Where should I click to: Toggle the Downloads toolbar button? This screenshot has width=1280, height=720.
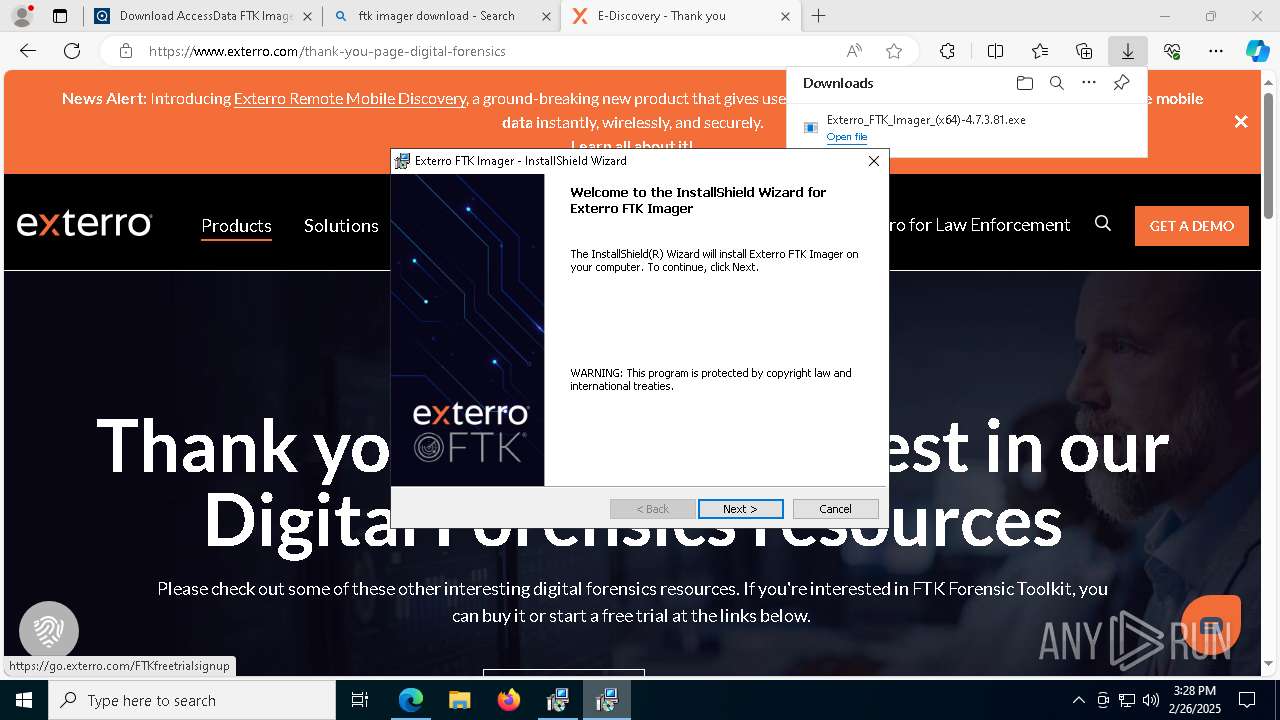tap(1127, 51)
